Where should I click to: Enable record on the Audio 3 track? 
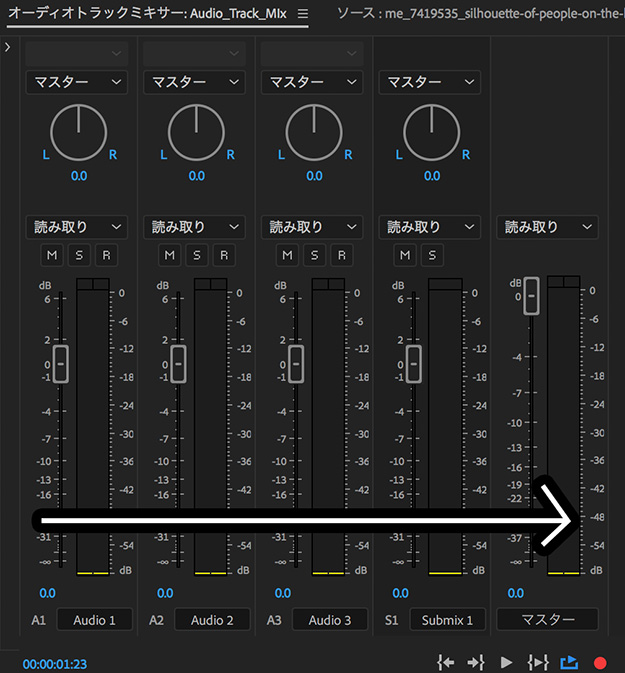point(343,255)
